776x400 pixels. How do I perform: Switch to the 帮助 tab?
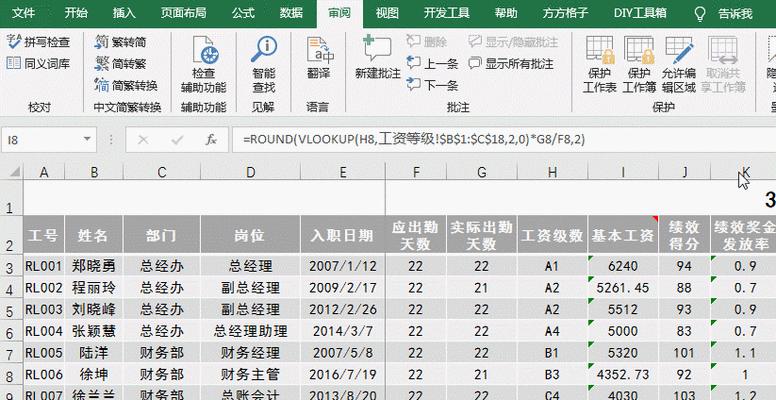pyautogui.click(x=506, y=13)
